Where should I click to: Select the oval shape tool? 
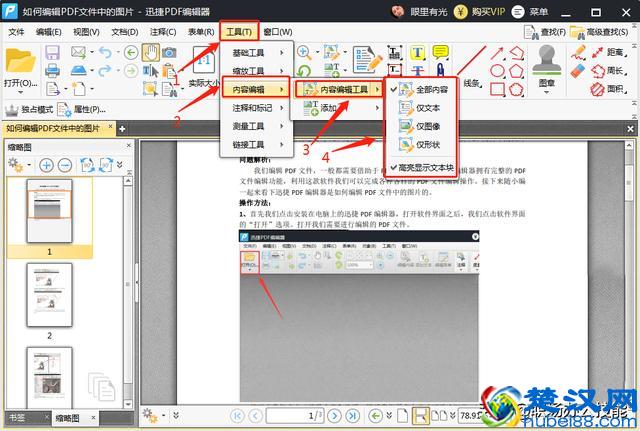click(497, 71)
